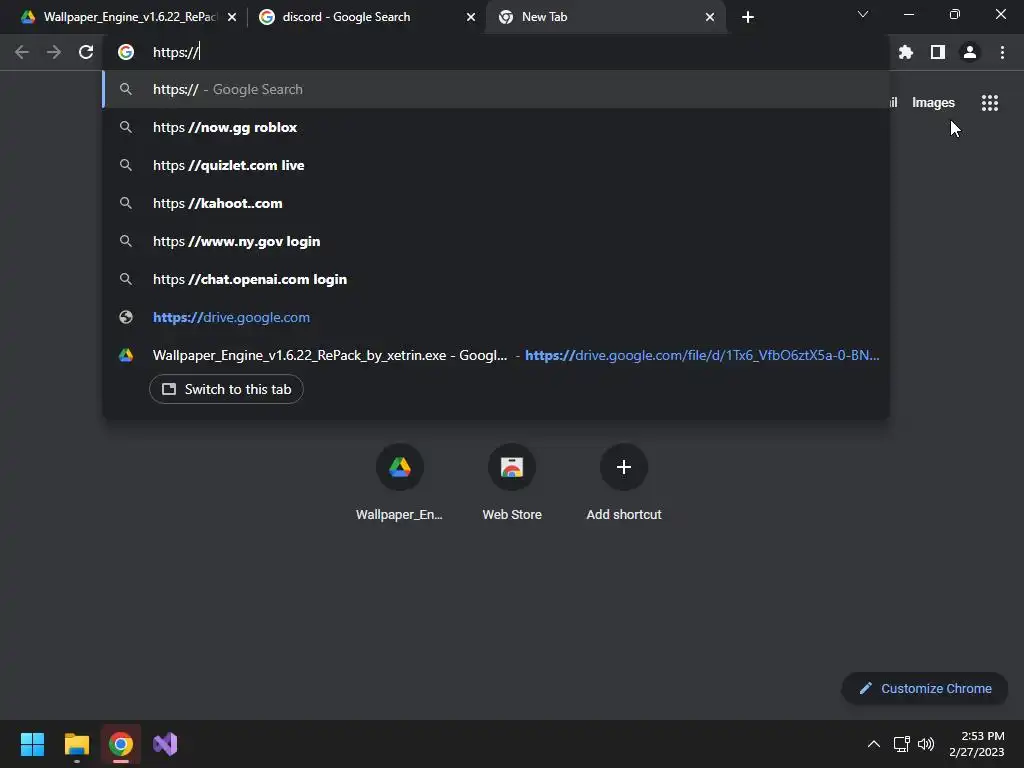Open the Chrome profile avatar icon
This screenshot has height=768, width=1024.
970,52
